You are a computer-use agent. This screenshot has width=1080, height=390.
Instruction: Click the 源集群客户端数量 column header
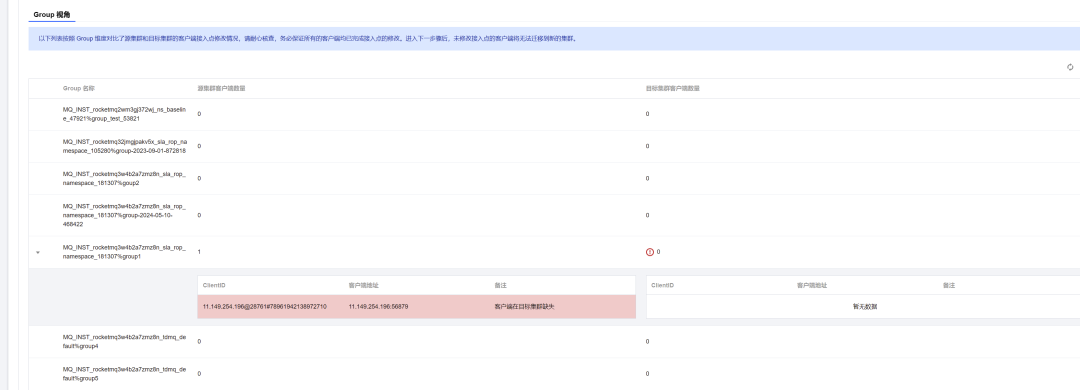221,88
